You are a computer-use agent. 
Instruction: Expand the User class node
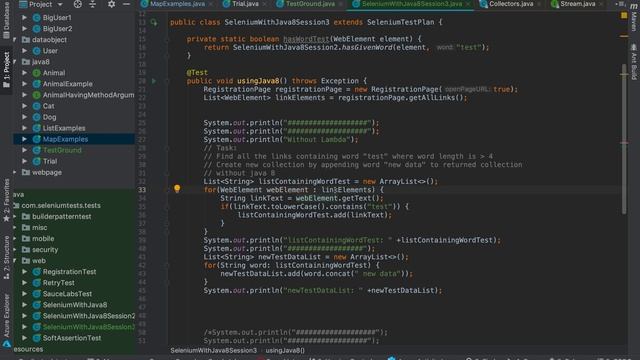coord(24,51)
